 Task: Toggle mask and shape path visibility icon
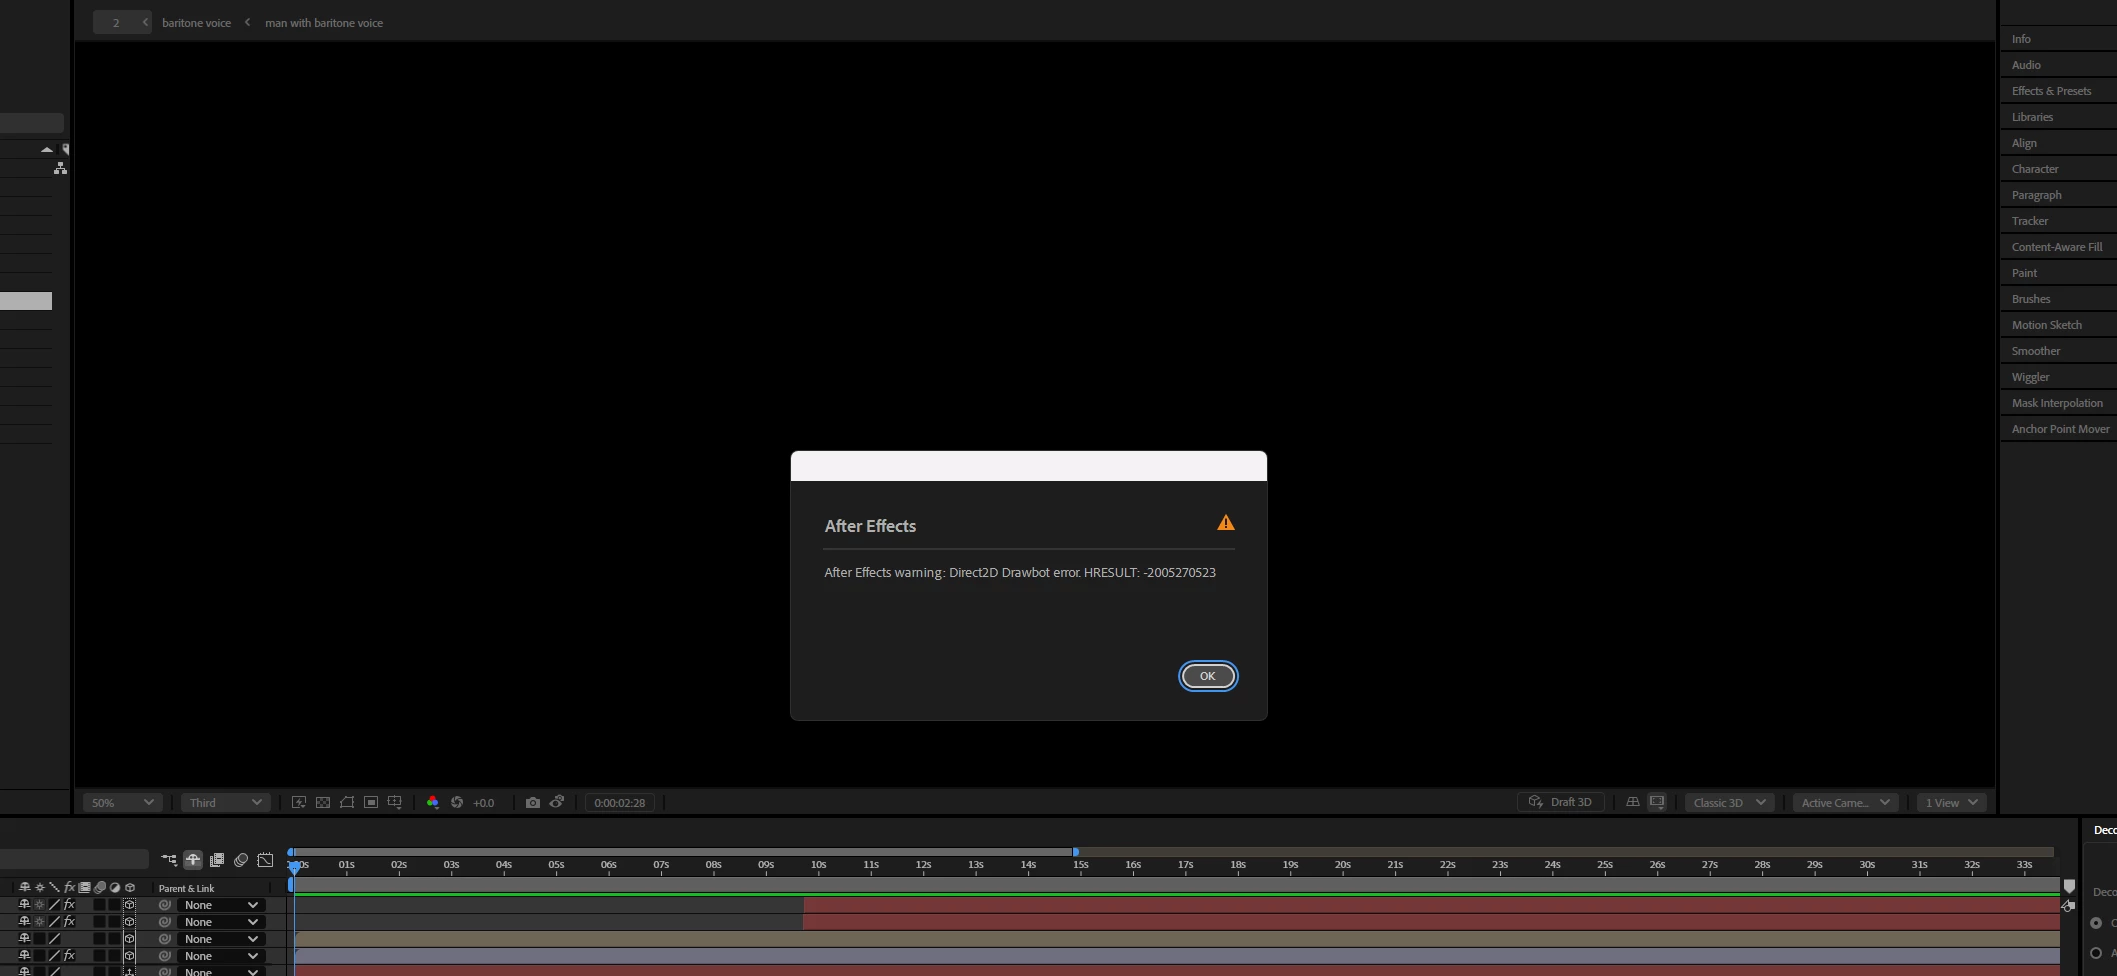[x=347, y=802]
